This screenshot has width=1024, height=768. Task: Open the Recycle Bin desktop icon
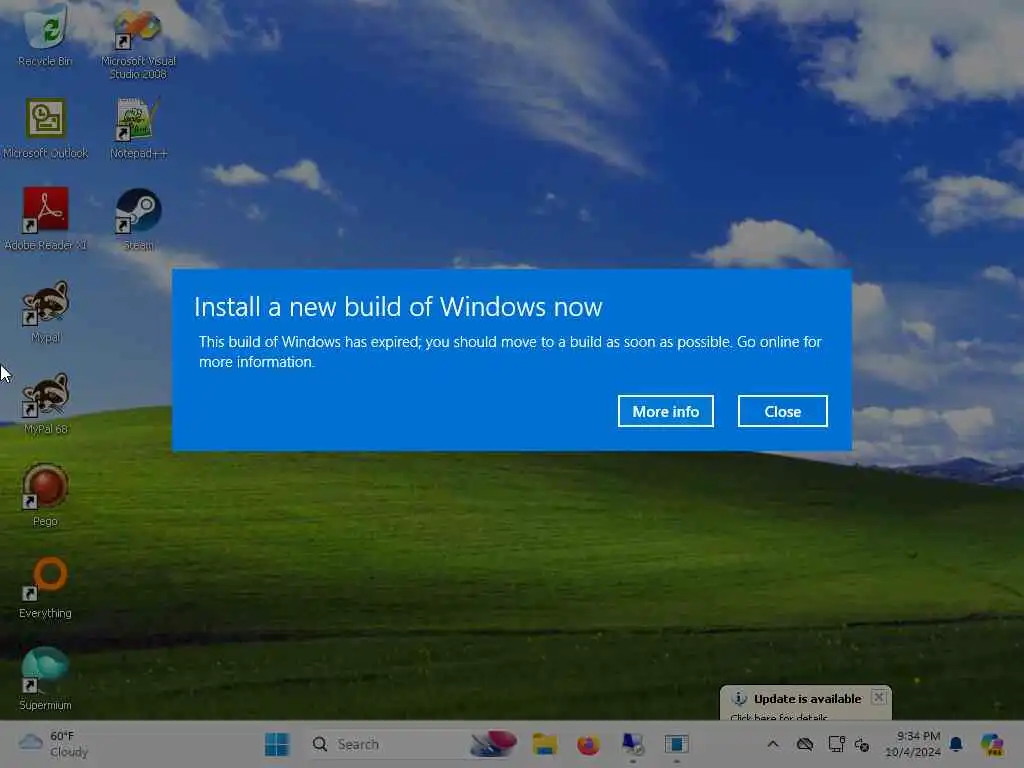pyautogui.click(x=45, y=34)
